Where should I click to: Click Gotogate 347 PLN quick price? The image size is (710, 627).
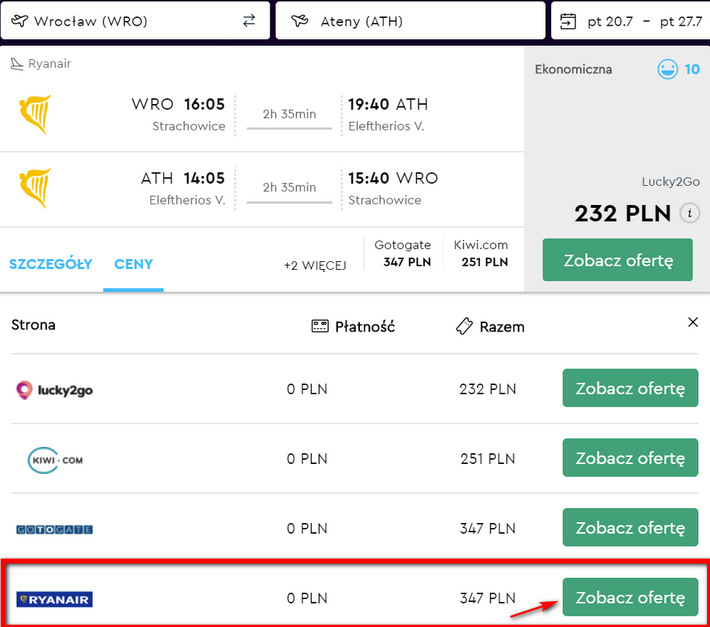(403, 254)
